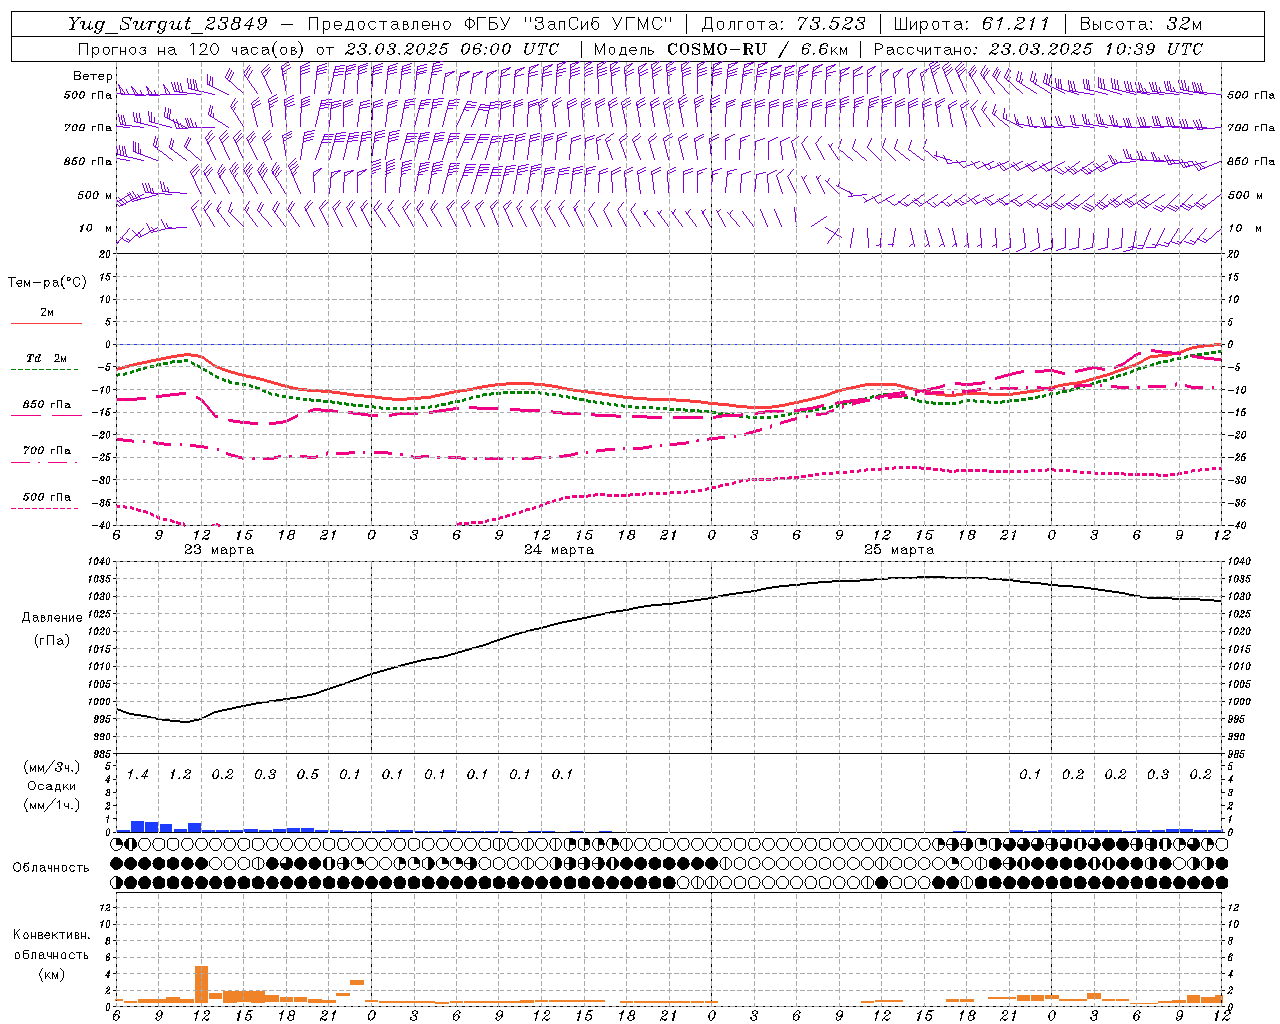1280x1024 pixels.
Task: Click the Конвективн. label
Action: (51, 935)
